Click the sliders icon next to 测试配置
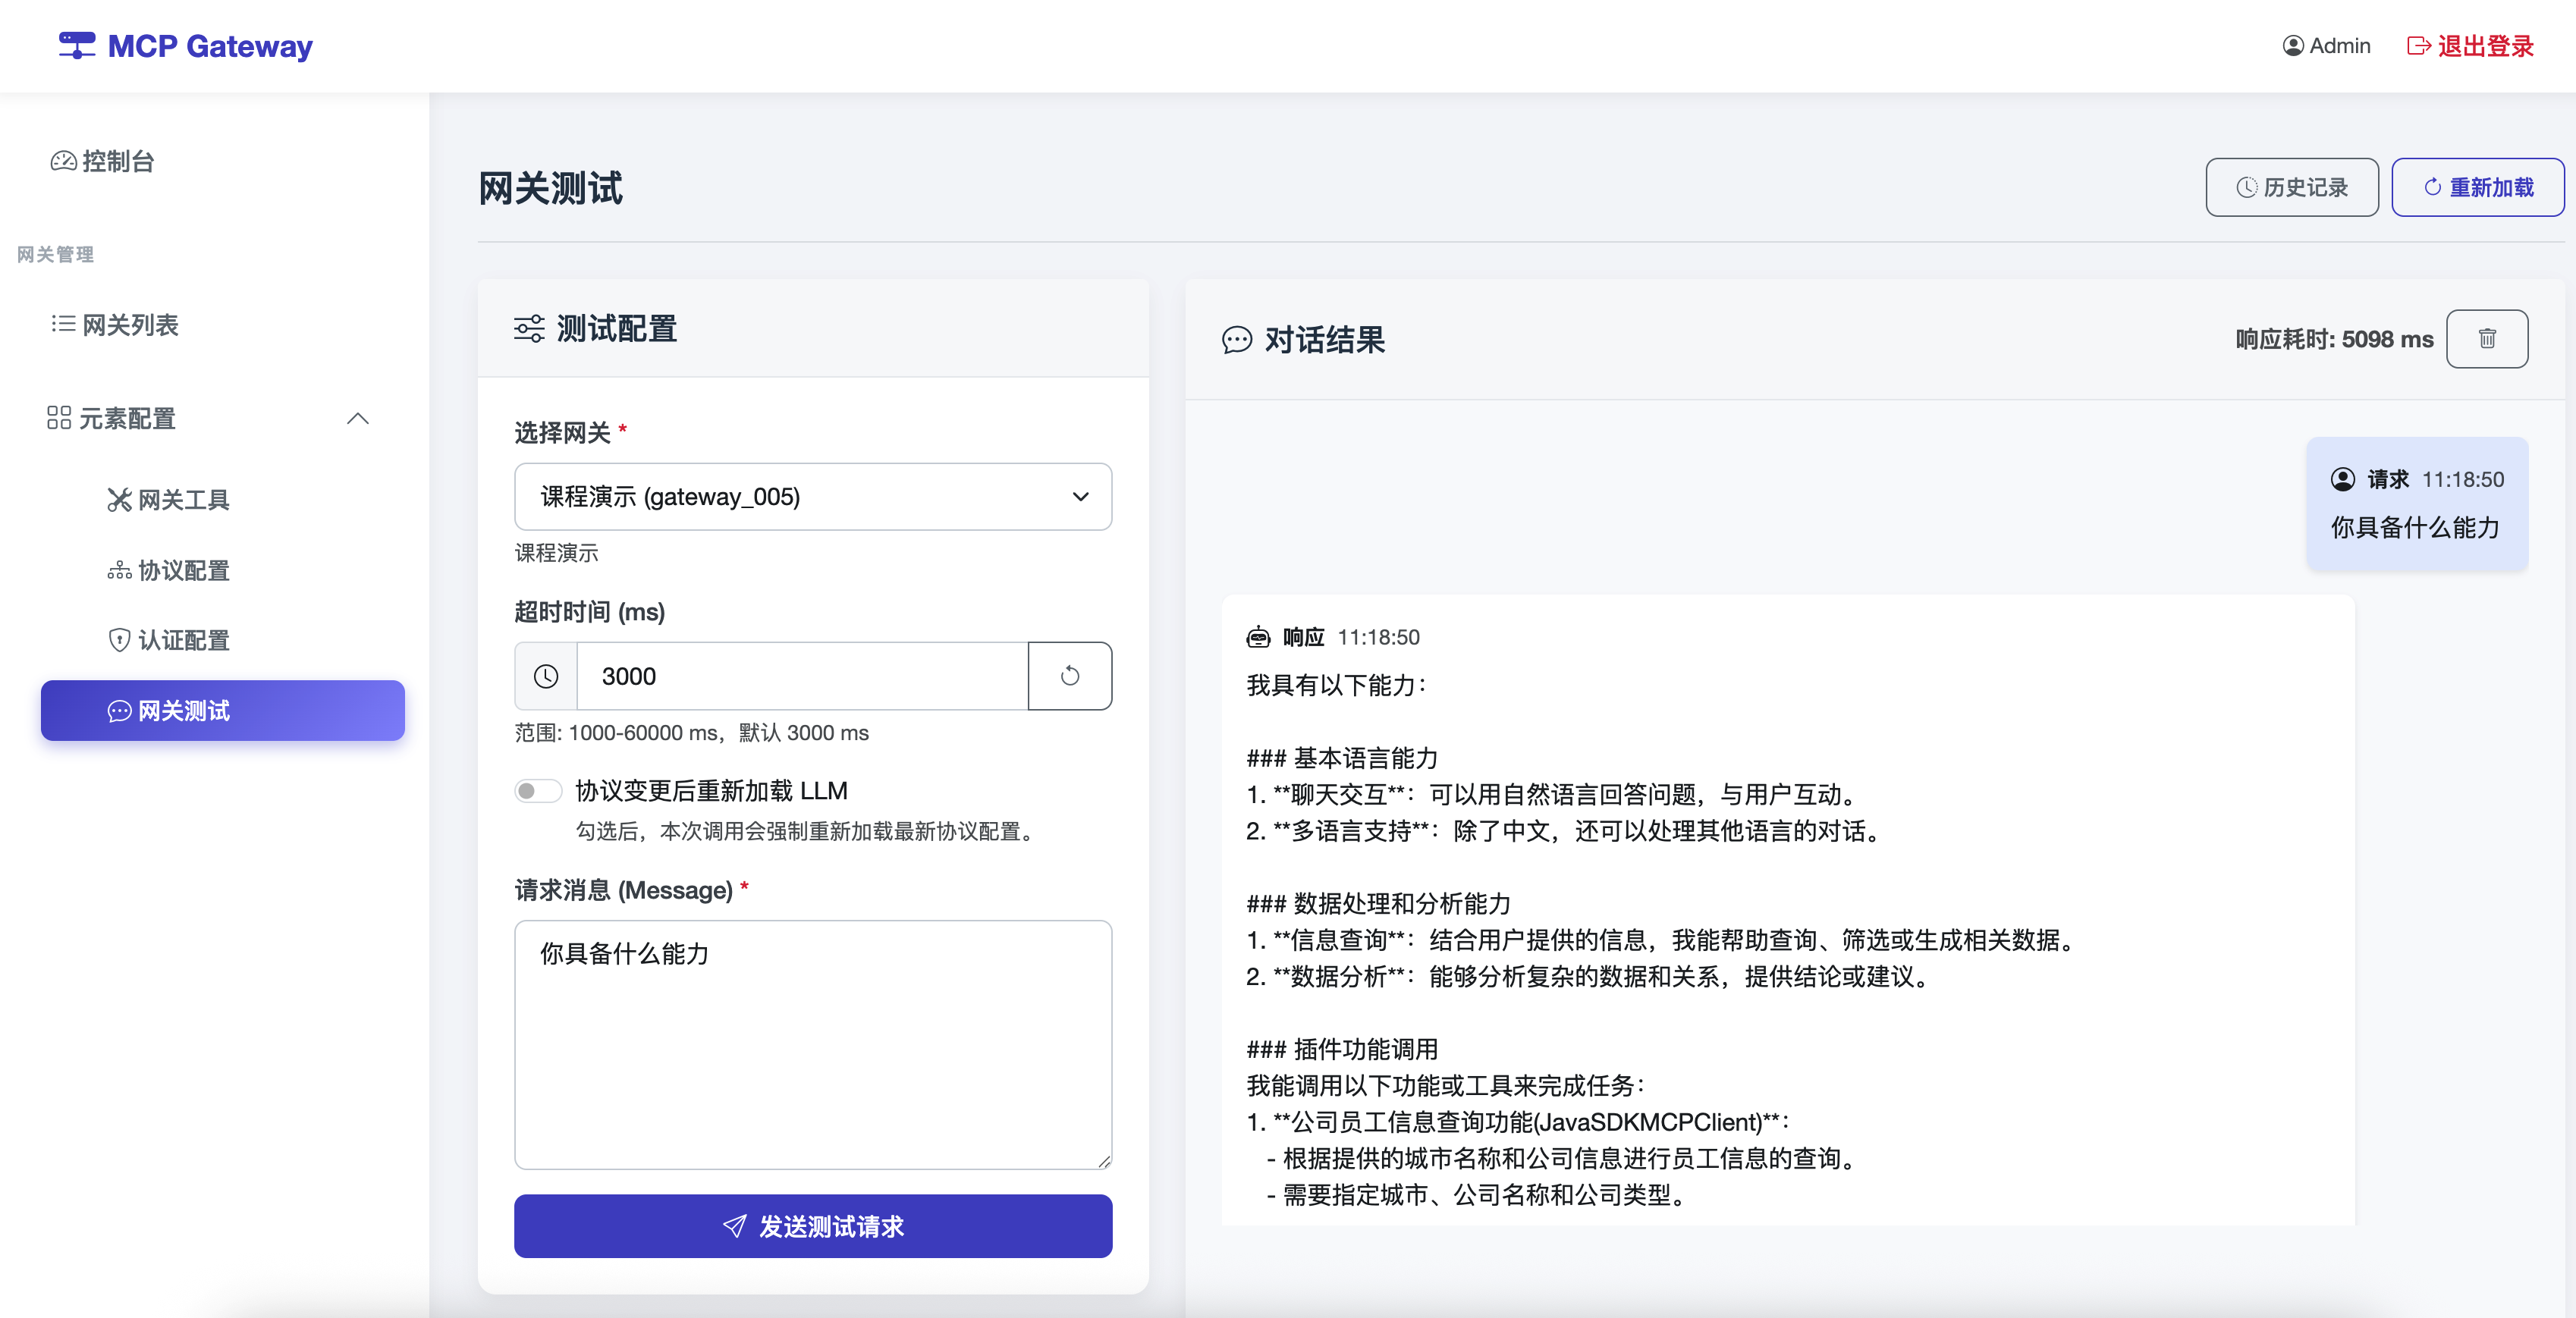Image resolution: width=2576 pixels, height=1318 pixels. (x=529, y=328)
